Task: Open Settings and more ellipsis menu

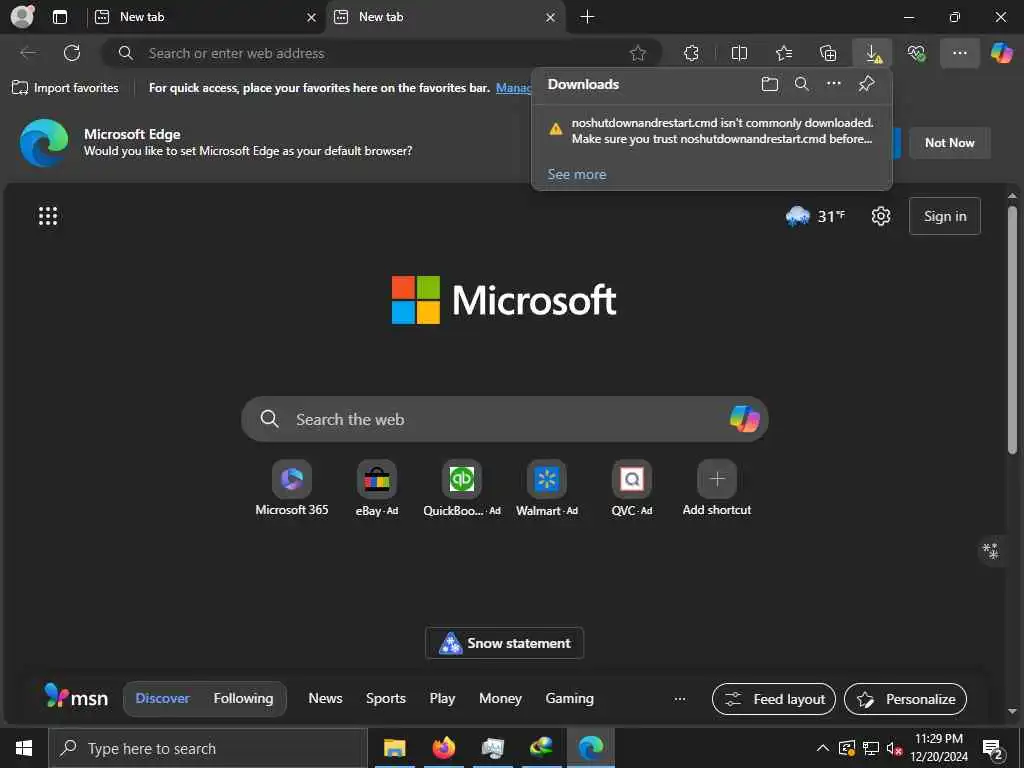Action: click(959, 53)
